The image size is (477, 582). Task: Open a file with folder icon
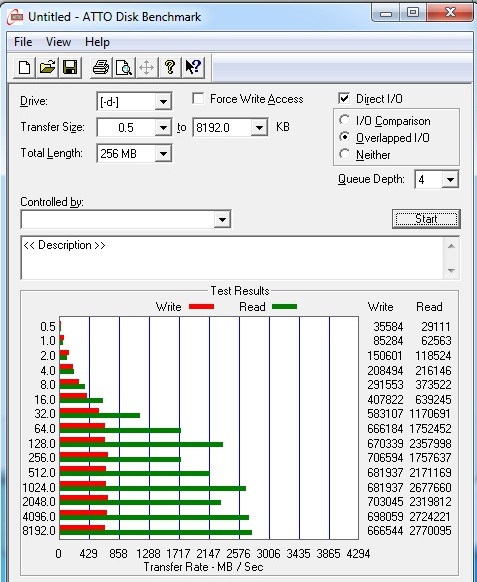coord(47,68)
